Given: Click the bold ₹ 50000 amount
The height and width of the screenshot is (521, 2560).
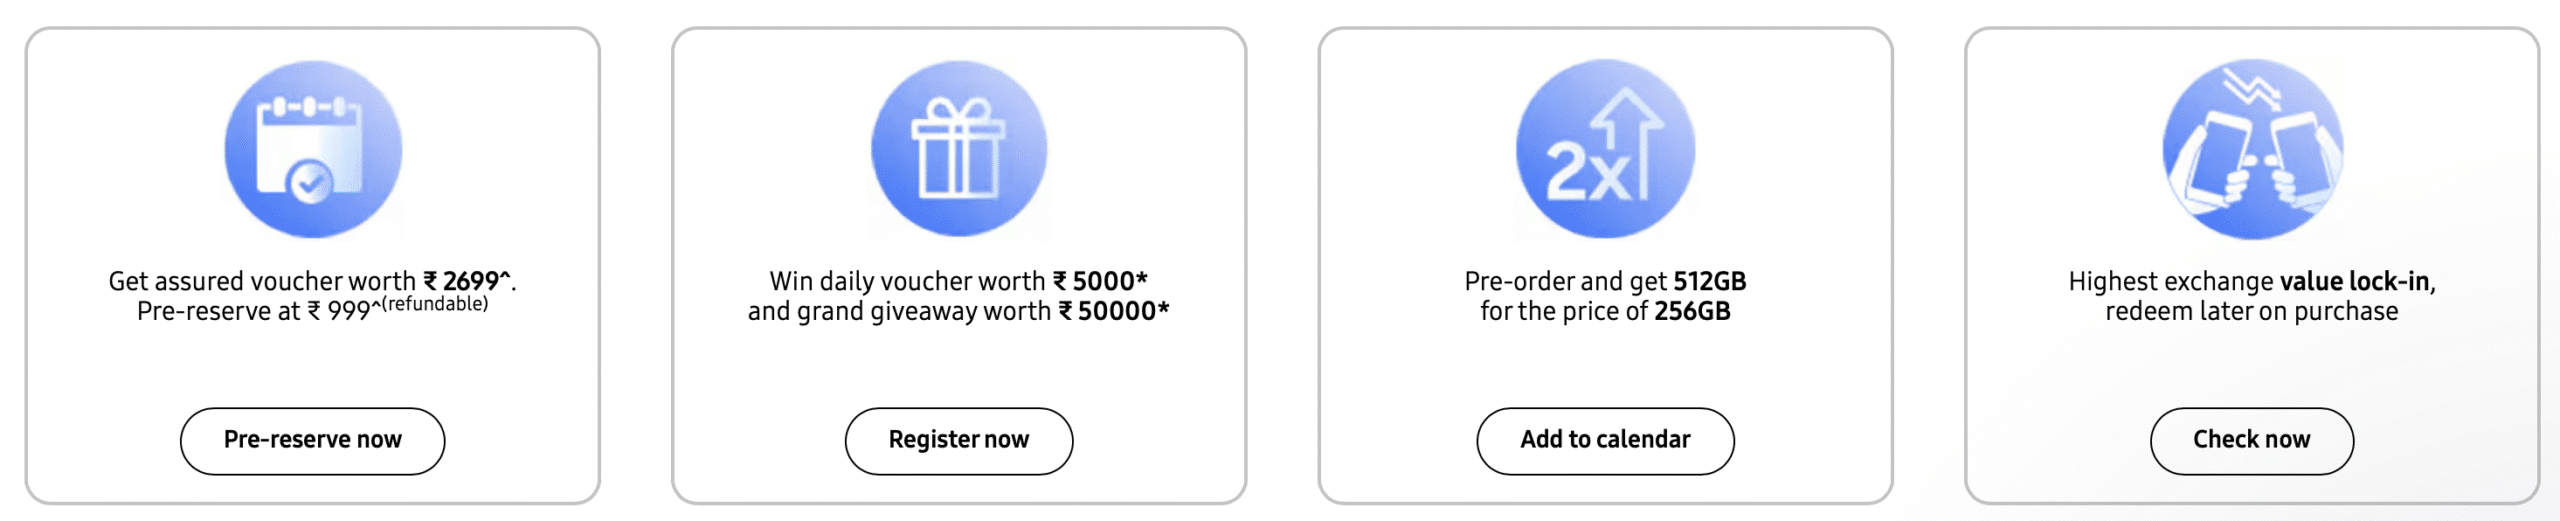Looking at the screenshot, I should [1113, 312].
